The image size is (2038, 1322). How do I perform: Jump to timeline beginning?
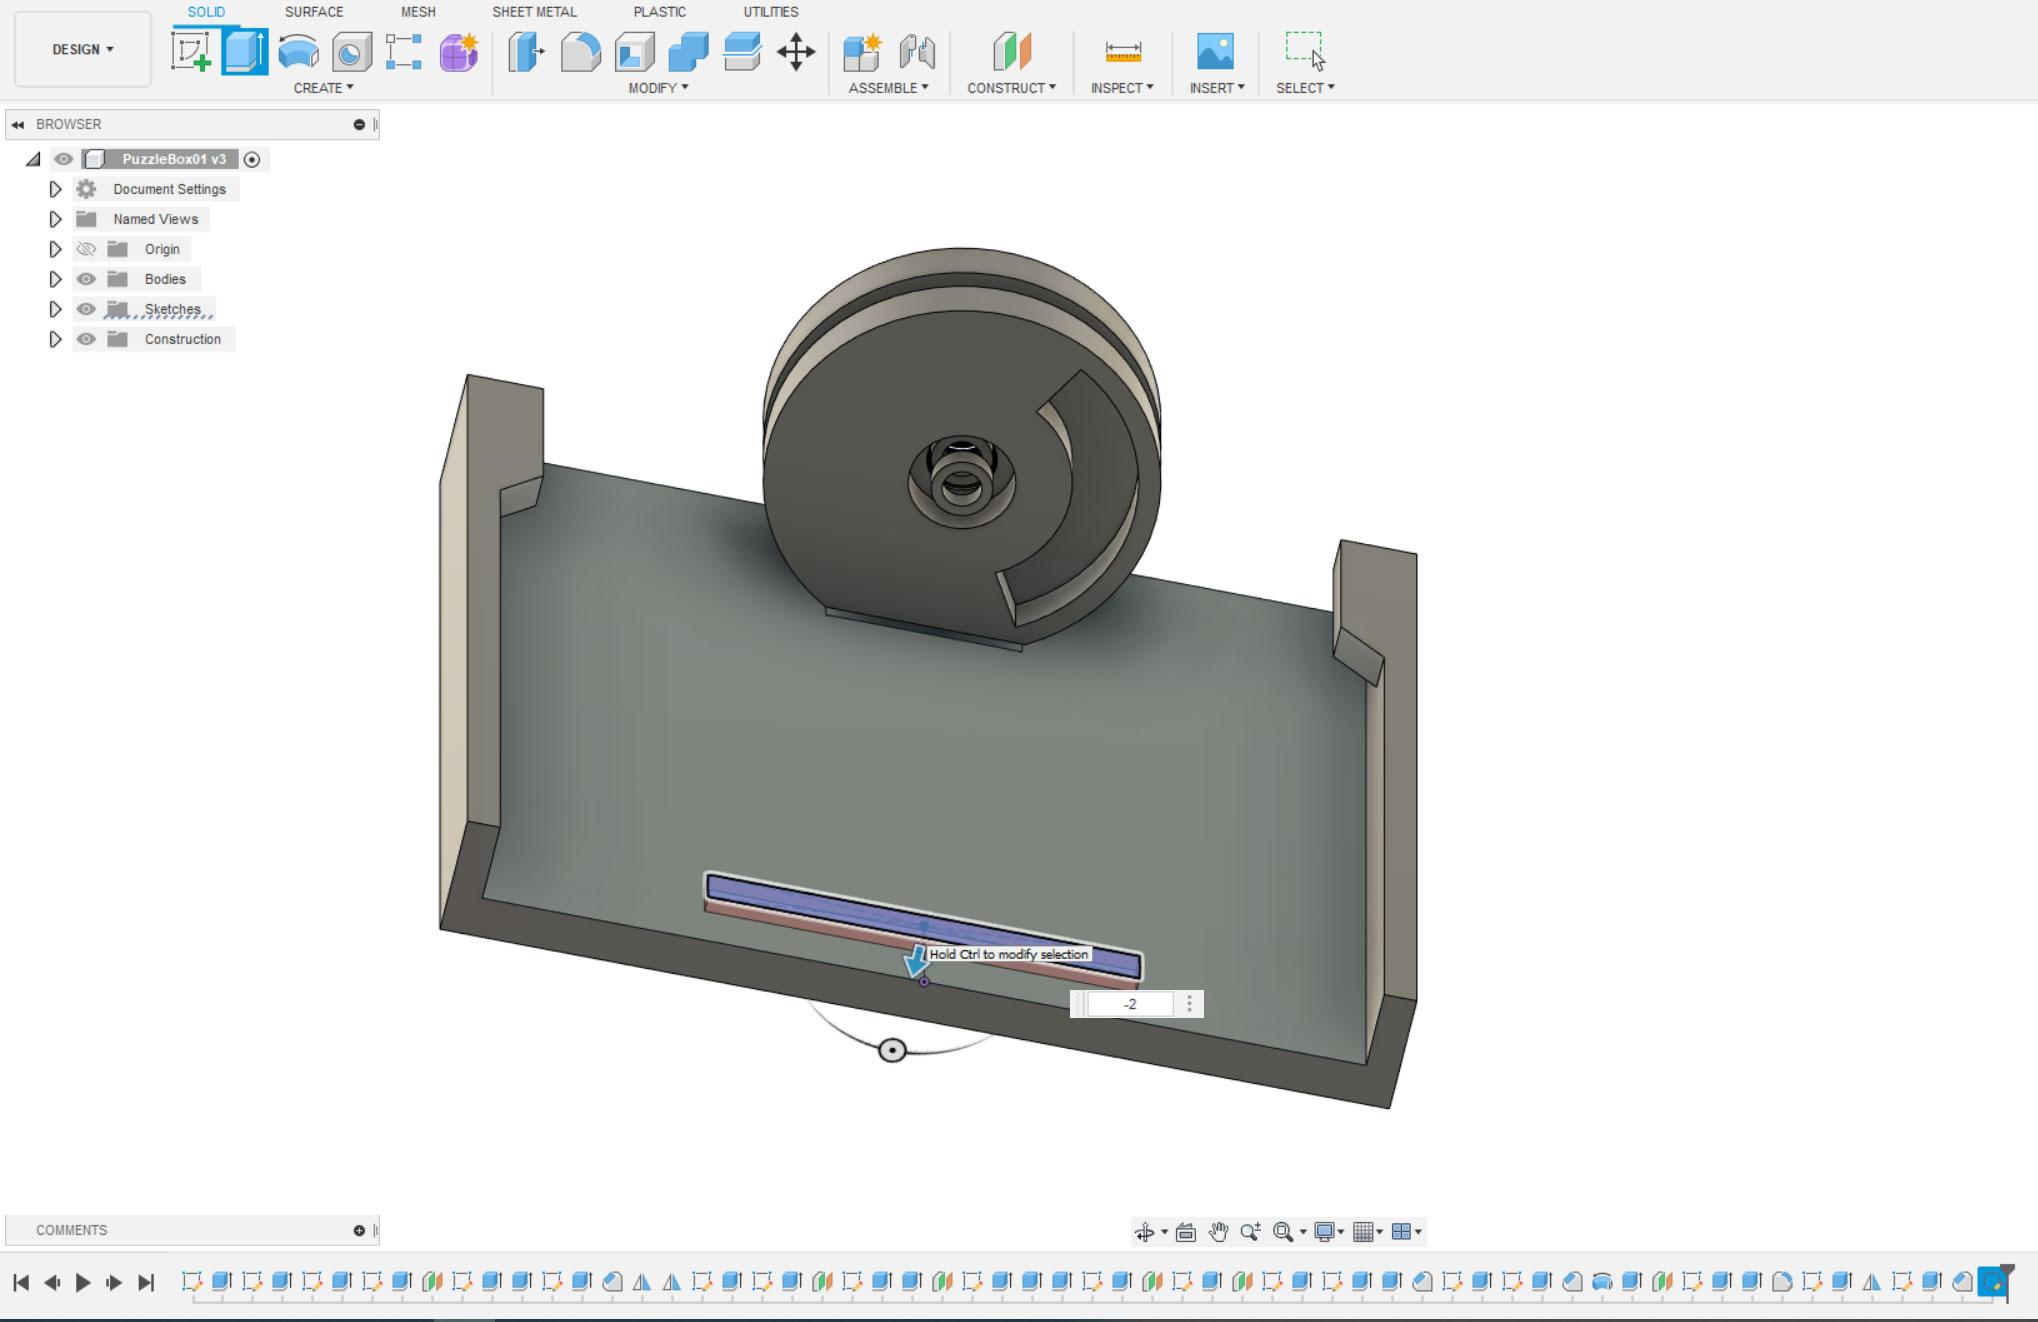[x=21, y=1283]
